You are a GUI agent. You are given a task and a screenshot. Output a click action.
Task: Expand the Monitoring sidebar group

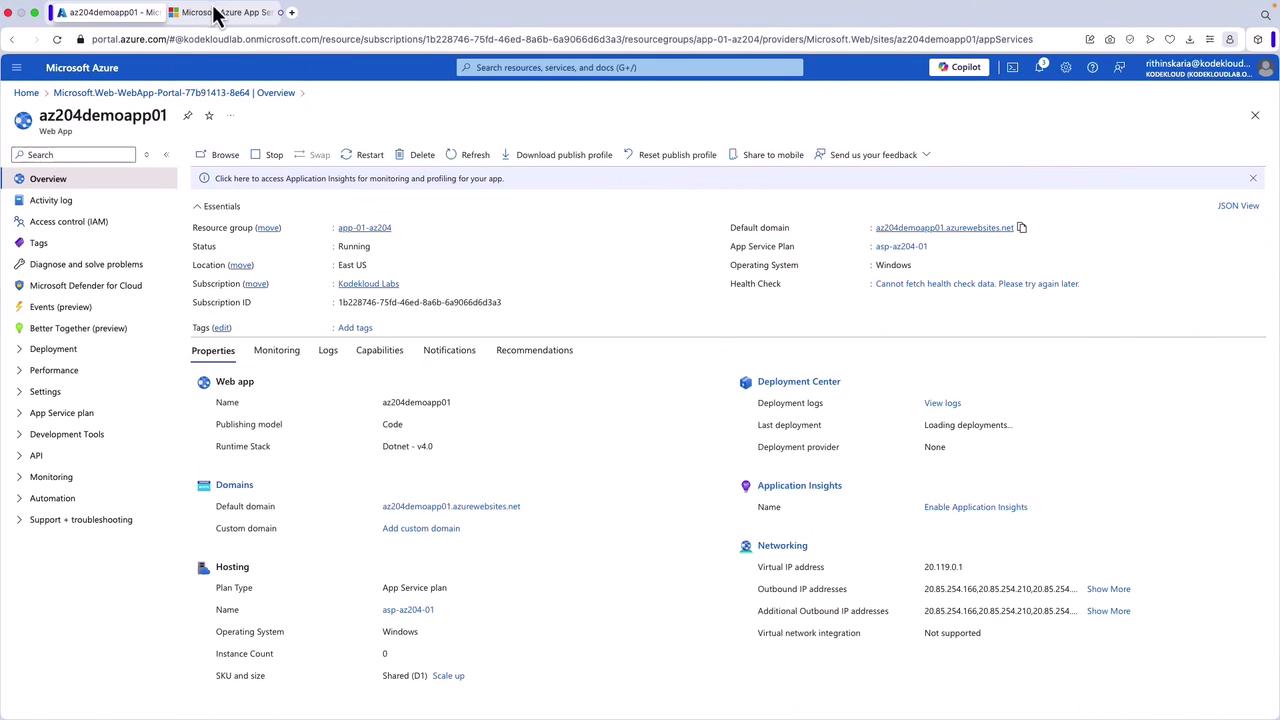(51, 477)
